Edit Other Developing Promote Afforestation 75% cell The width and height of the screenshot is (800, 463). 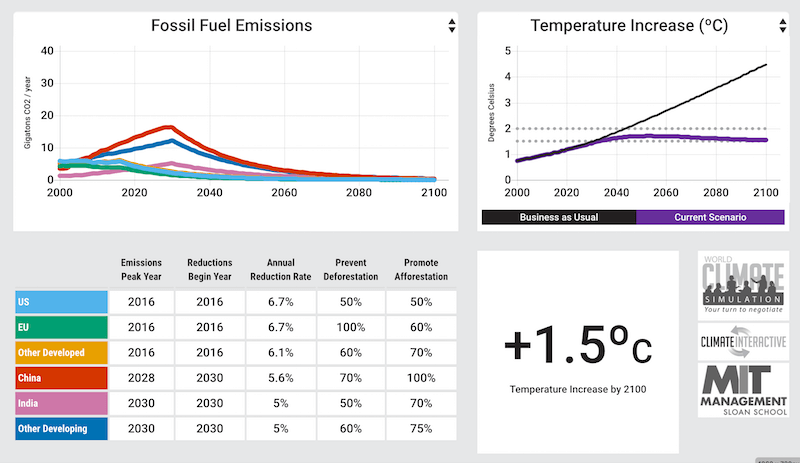[421, 429]
